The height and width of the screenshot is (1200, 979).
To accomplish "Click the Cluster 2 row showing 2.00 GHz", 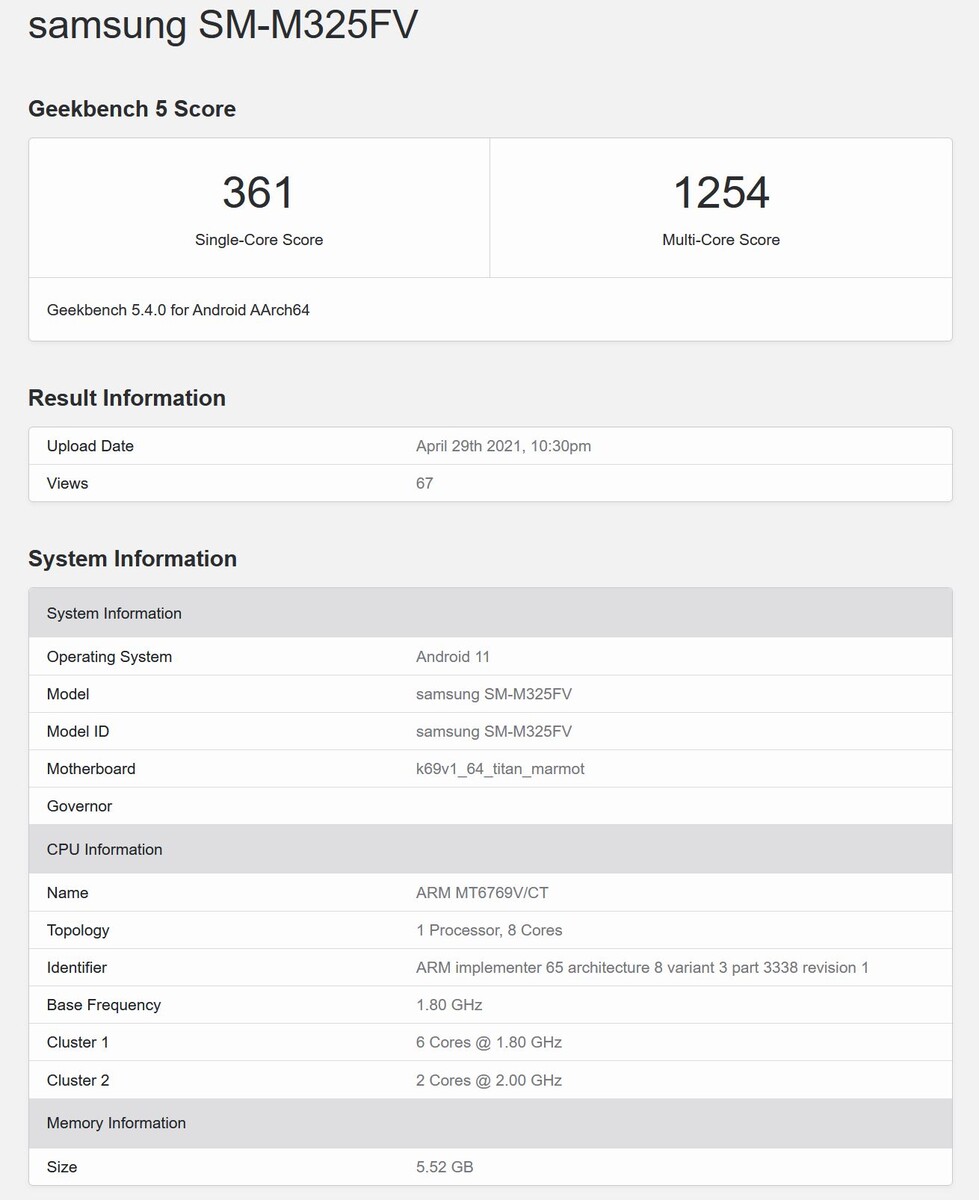I will point(489,1080).
